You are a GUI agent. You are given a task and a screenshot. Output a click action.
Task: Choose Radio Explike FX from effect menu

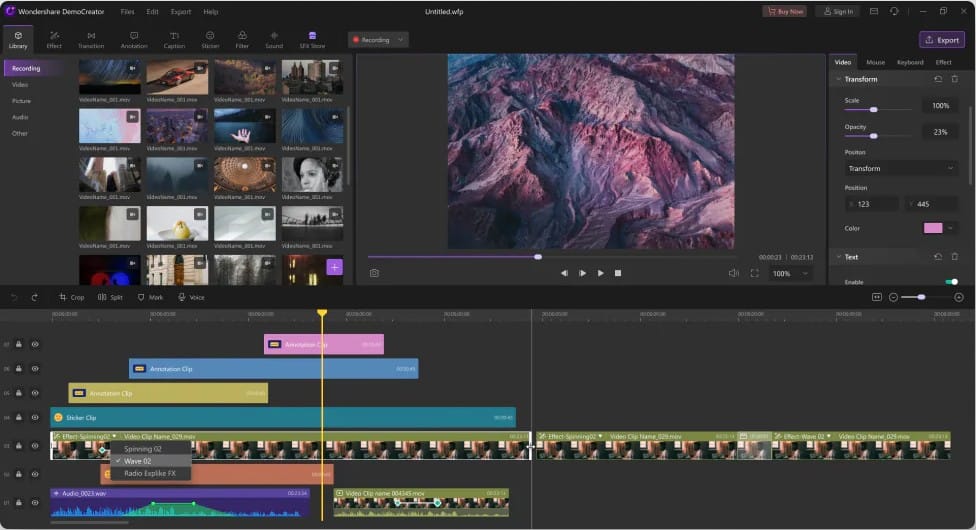tap(149, 473)
